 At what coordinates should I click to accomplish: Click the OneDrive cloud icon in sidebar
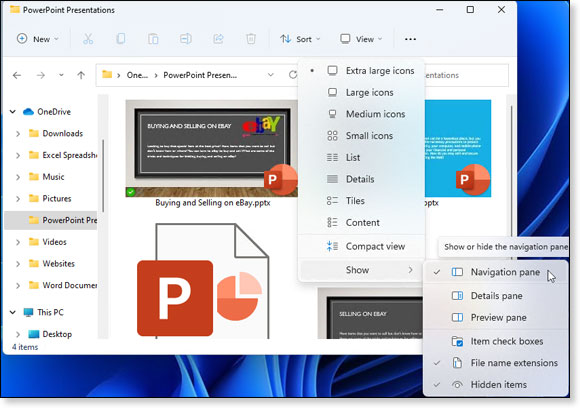coord(28,112)
